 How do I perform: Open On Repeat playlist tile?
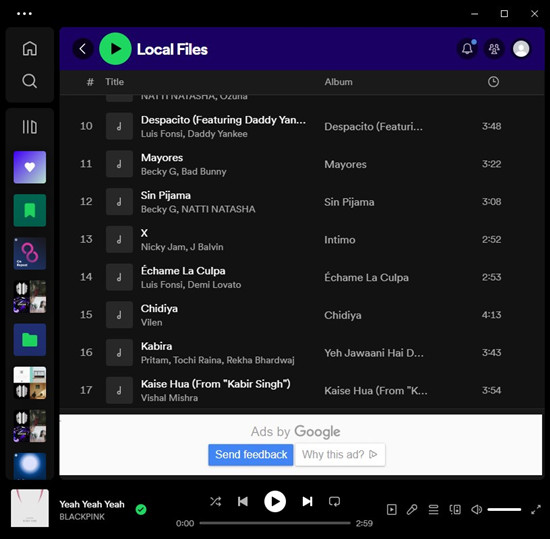click(x=30, y=254)
